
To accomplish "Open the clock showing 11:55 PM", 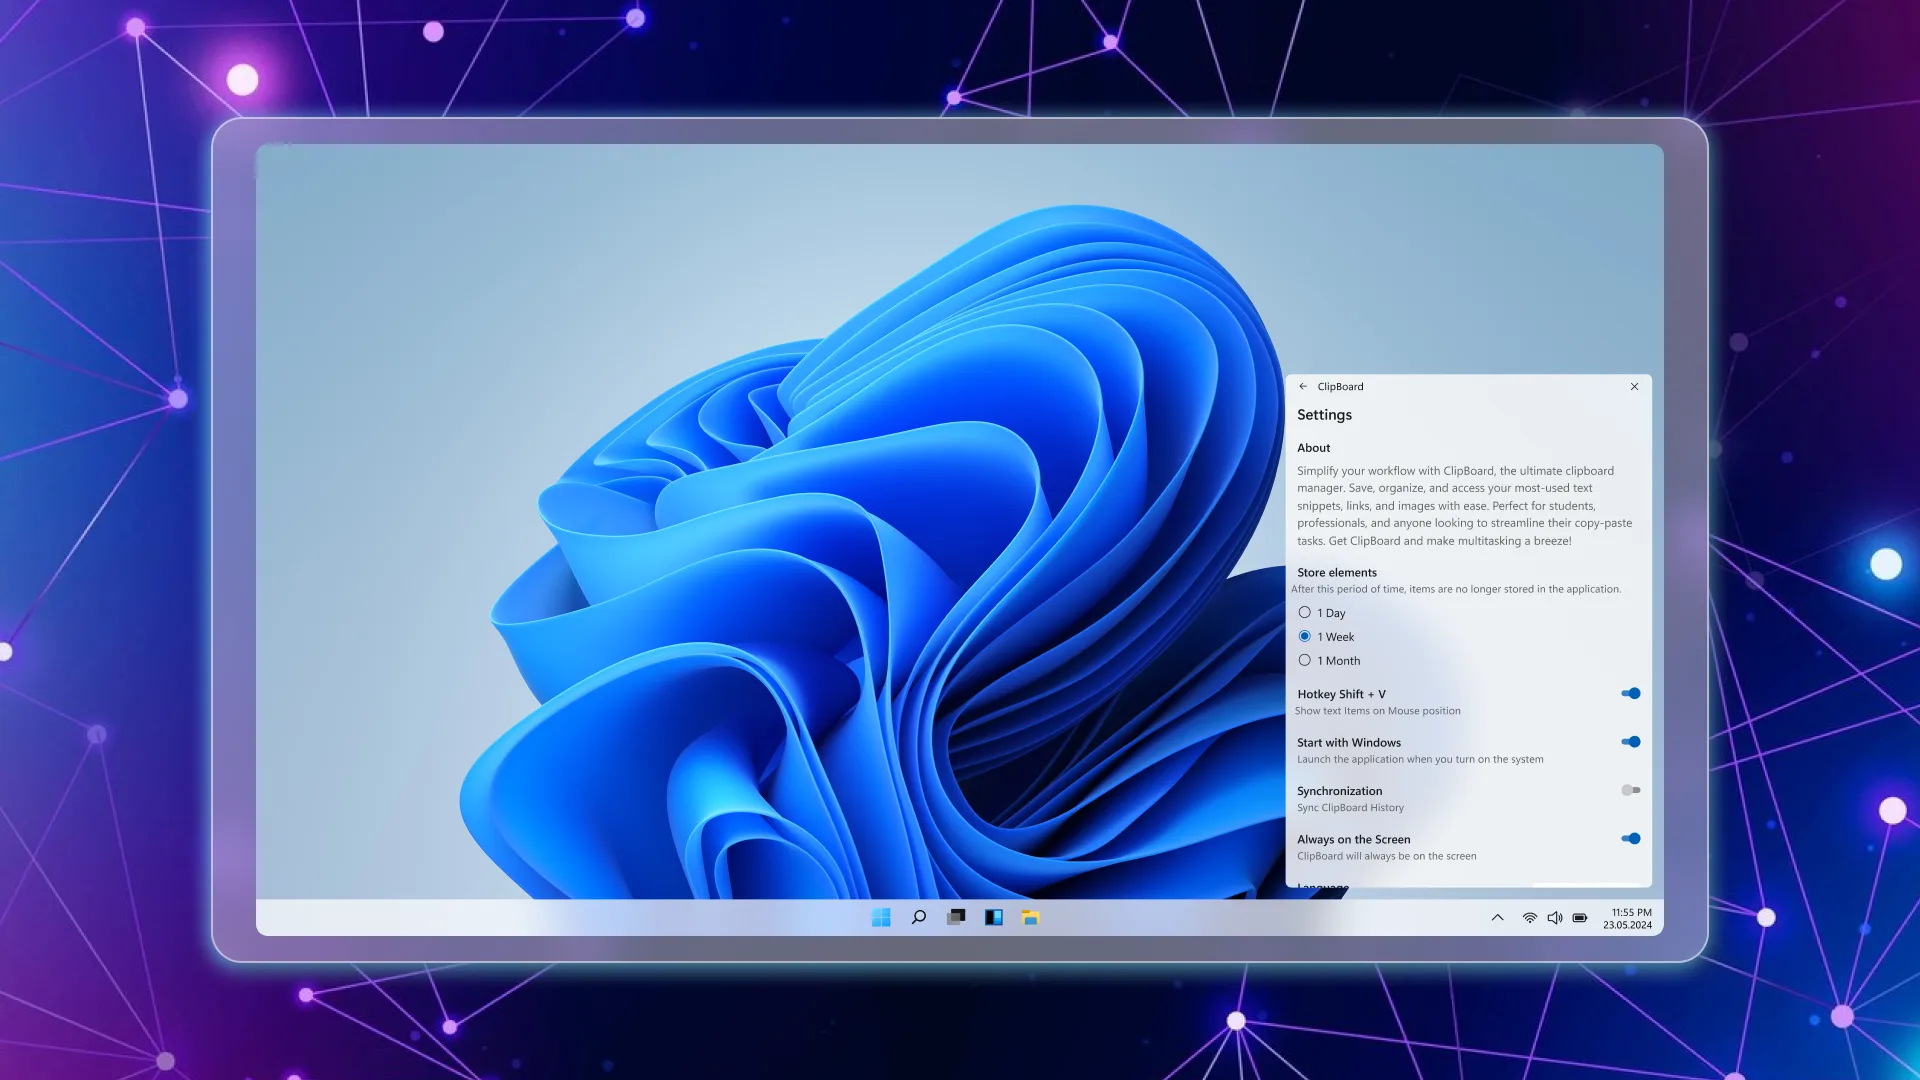I will [1628, 919].
